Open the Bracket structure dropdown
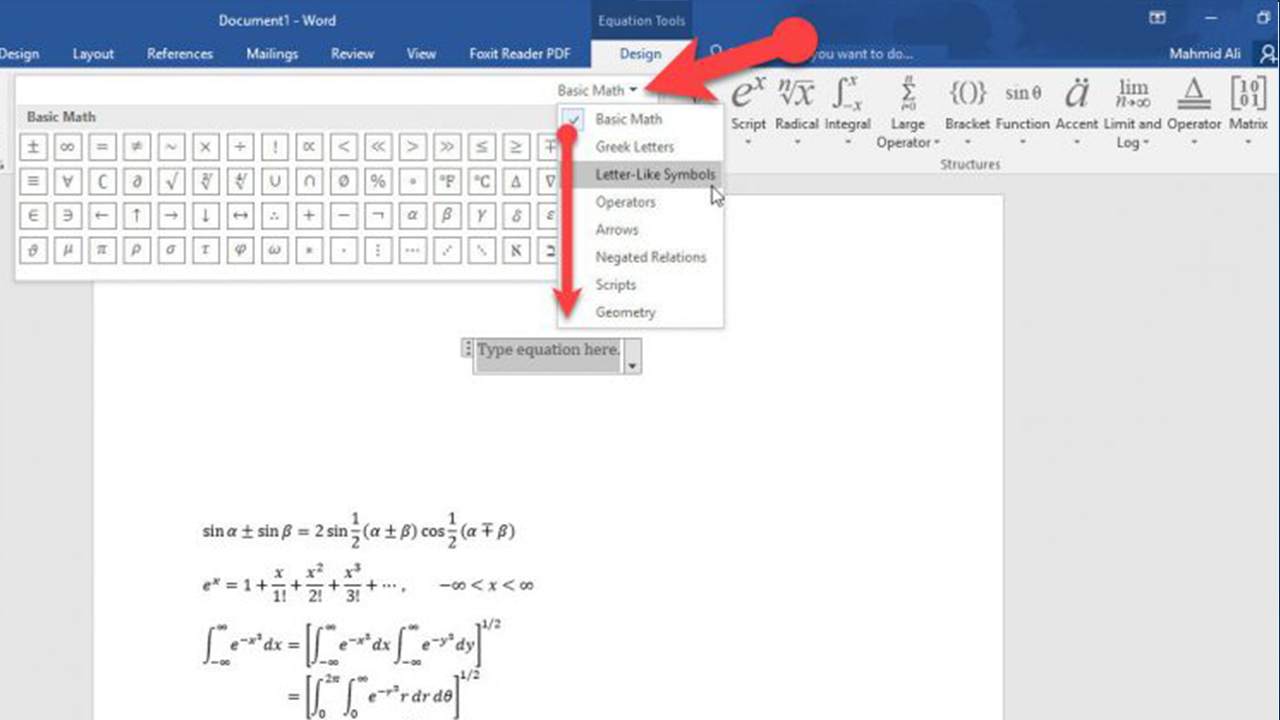This screenshot has width=1280, height=720. click(967, 111)
